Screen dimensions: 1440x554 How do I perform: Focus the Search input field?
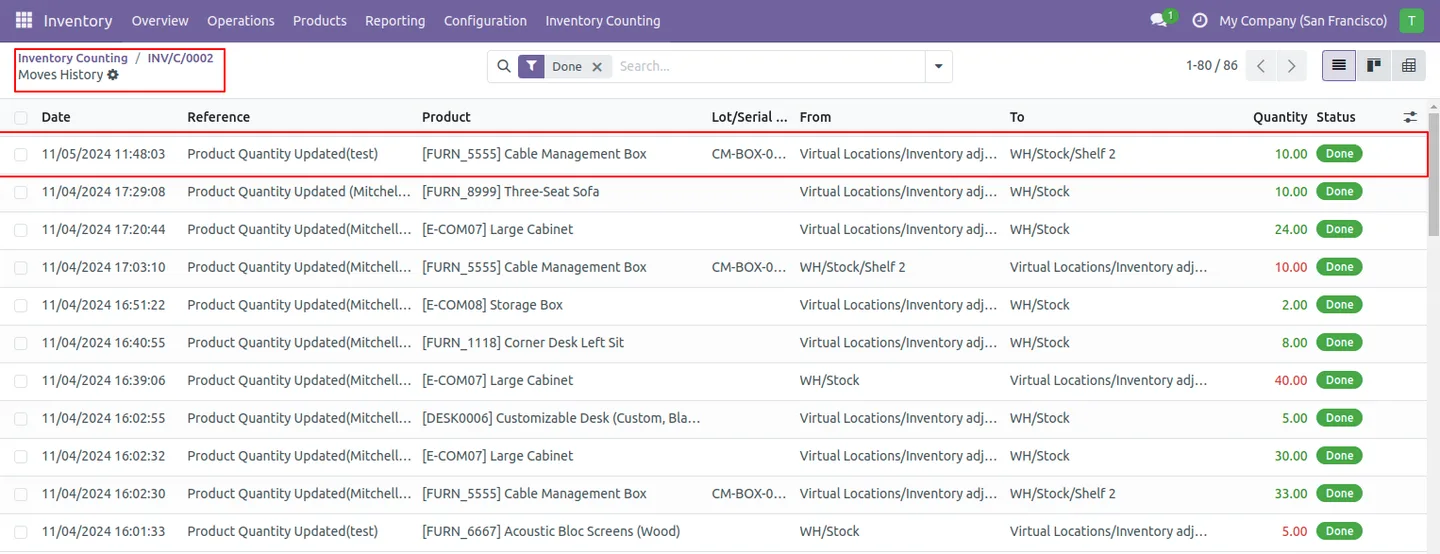(768, 66)
